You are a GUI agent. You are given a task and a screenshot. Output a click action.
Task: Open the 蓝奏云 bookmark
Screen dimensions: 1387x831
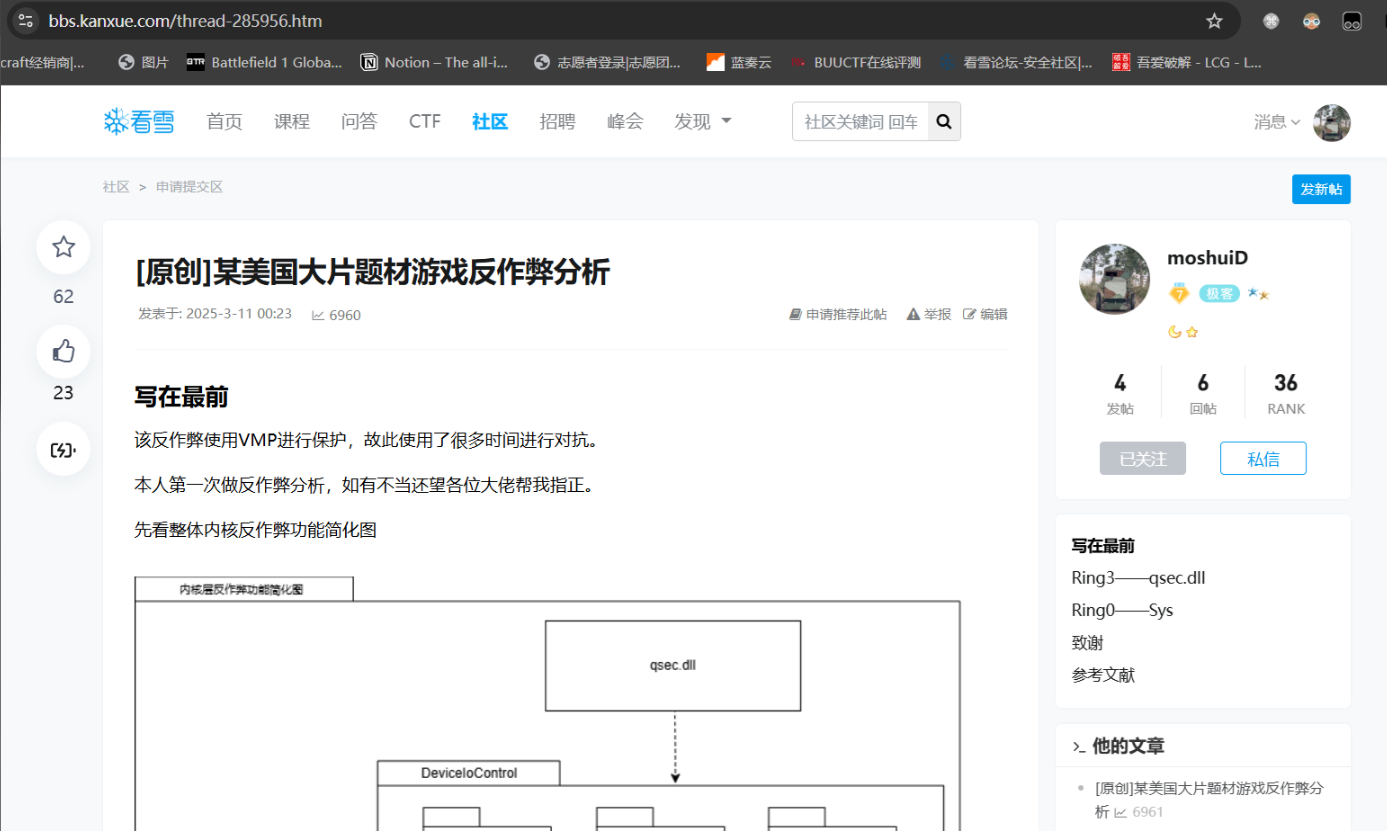click(739, 62)
